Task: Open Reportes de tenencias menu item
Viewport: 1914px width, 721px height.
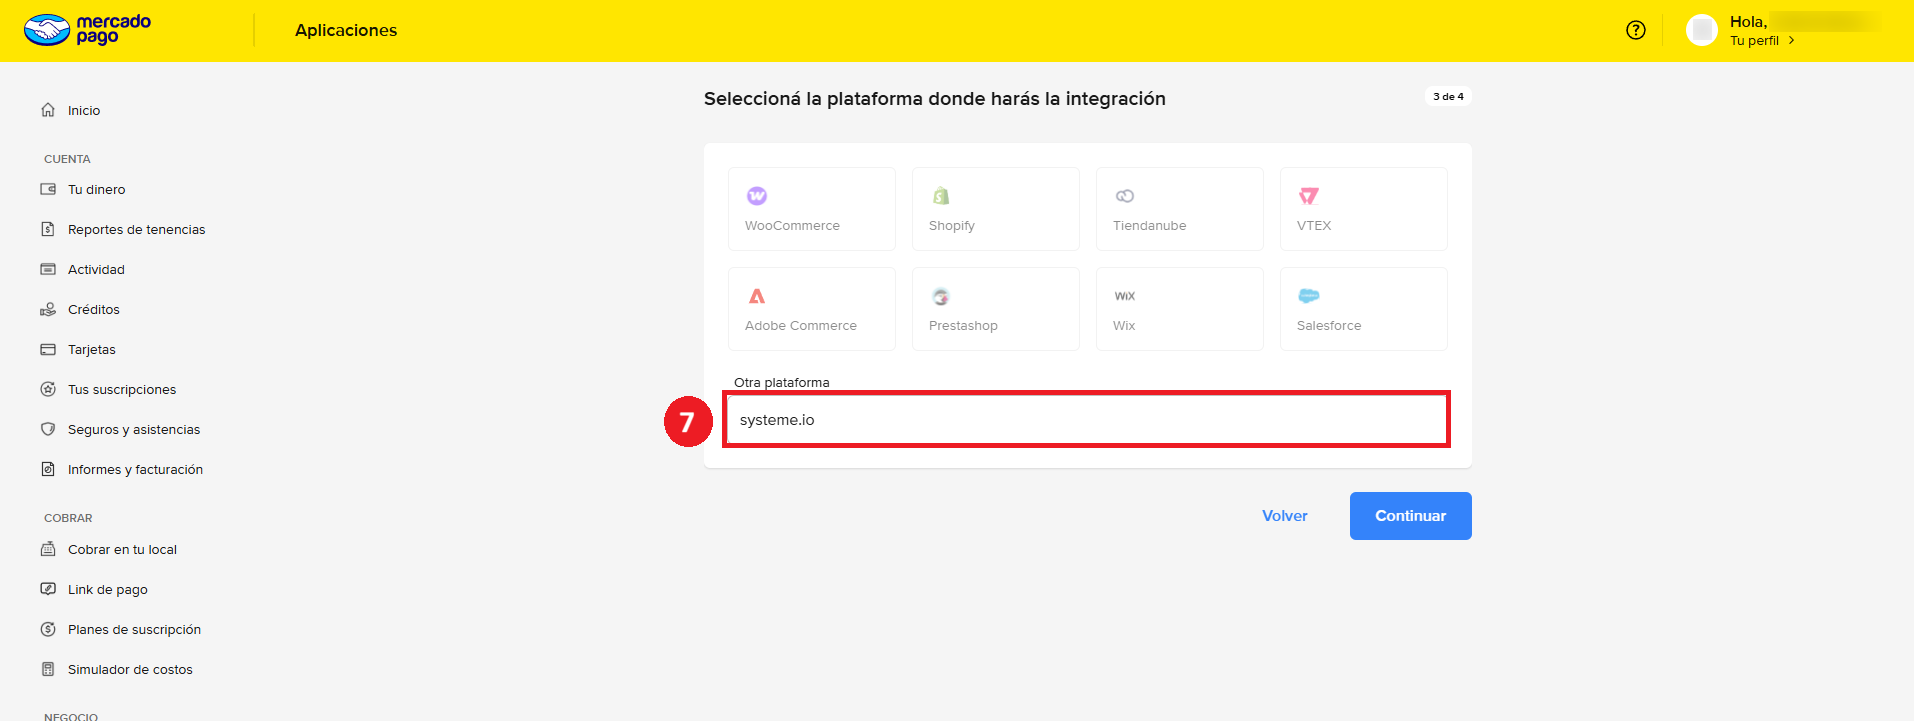Action: pos(137,229)
